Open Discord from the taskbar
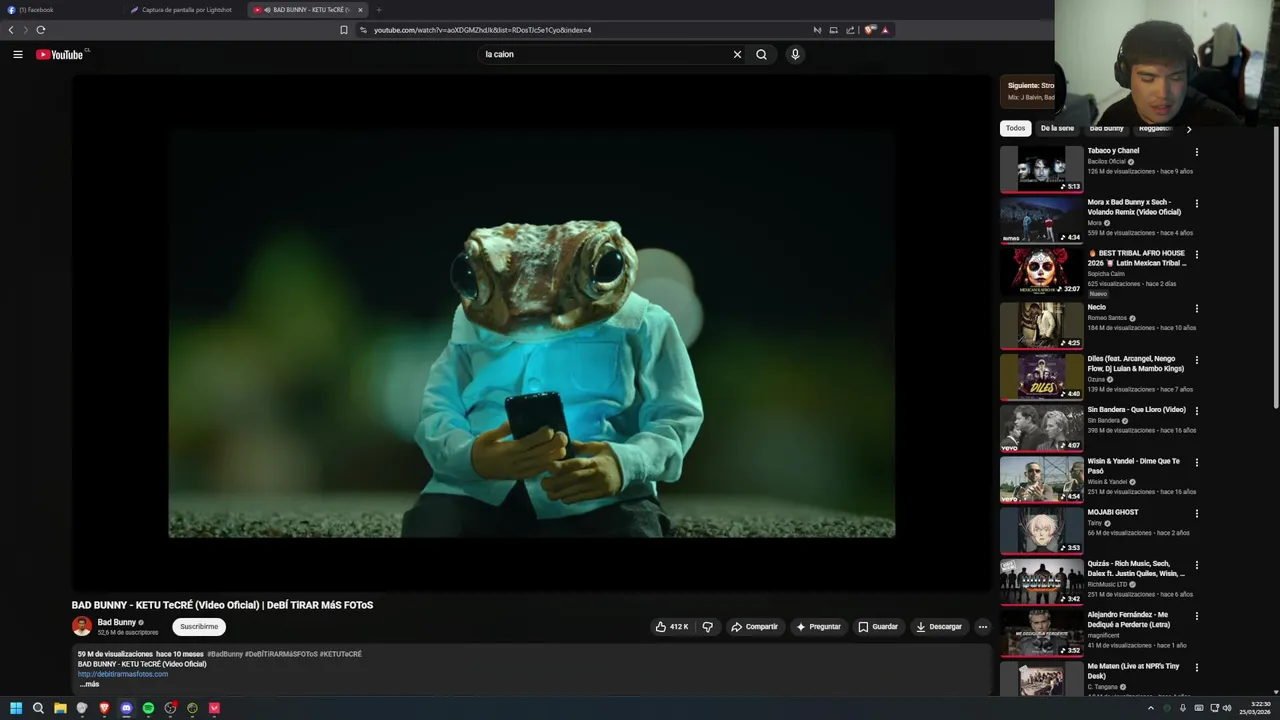1280x720 pixels. point(126,708)
